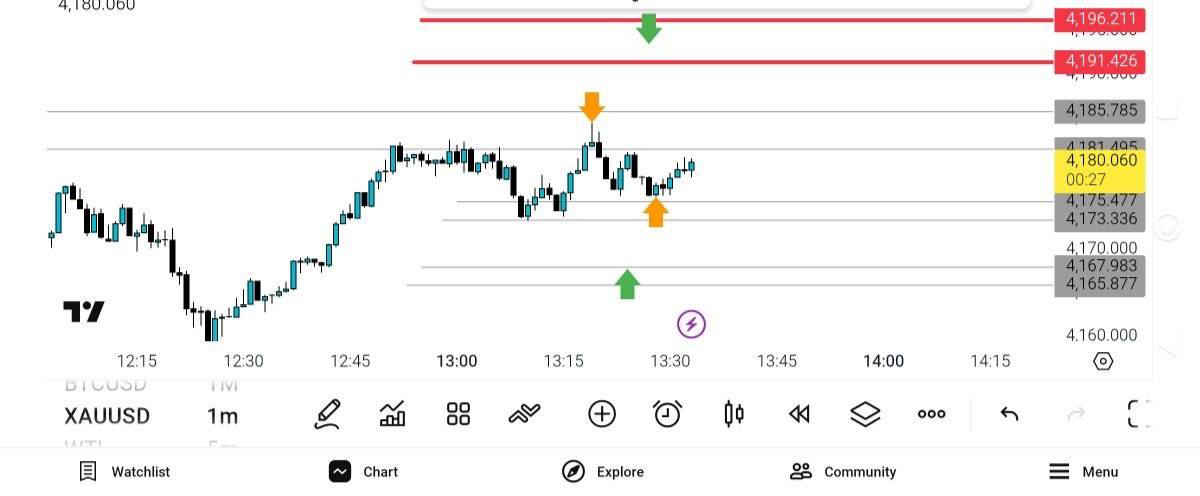Change the 1m timeframe interval
This screenshot has height=496, width=1200.
(x=222, y=416)
